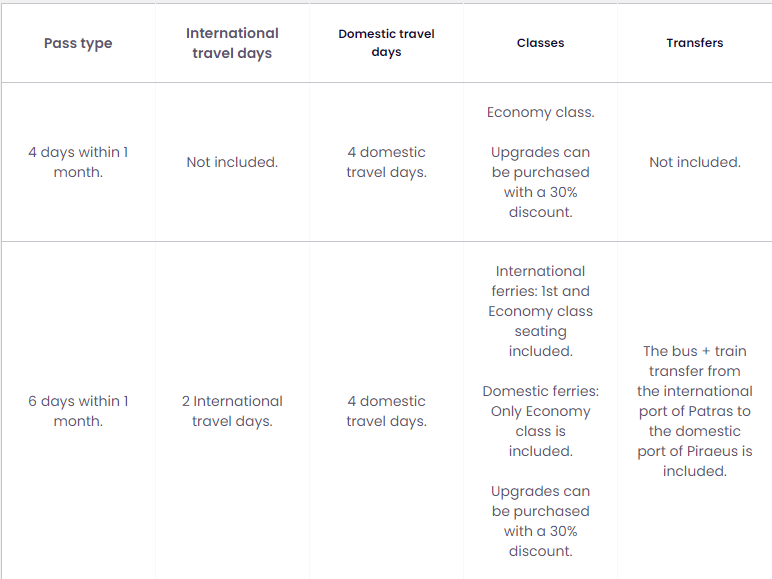Screen dimensions: 772x579
Task: Click 'Not included' under the Transfers column
Action: [x=694, y=162]
